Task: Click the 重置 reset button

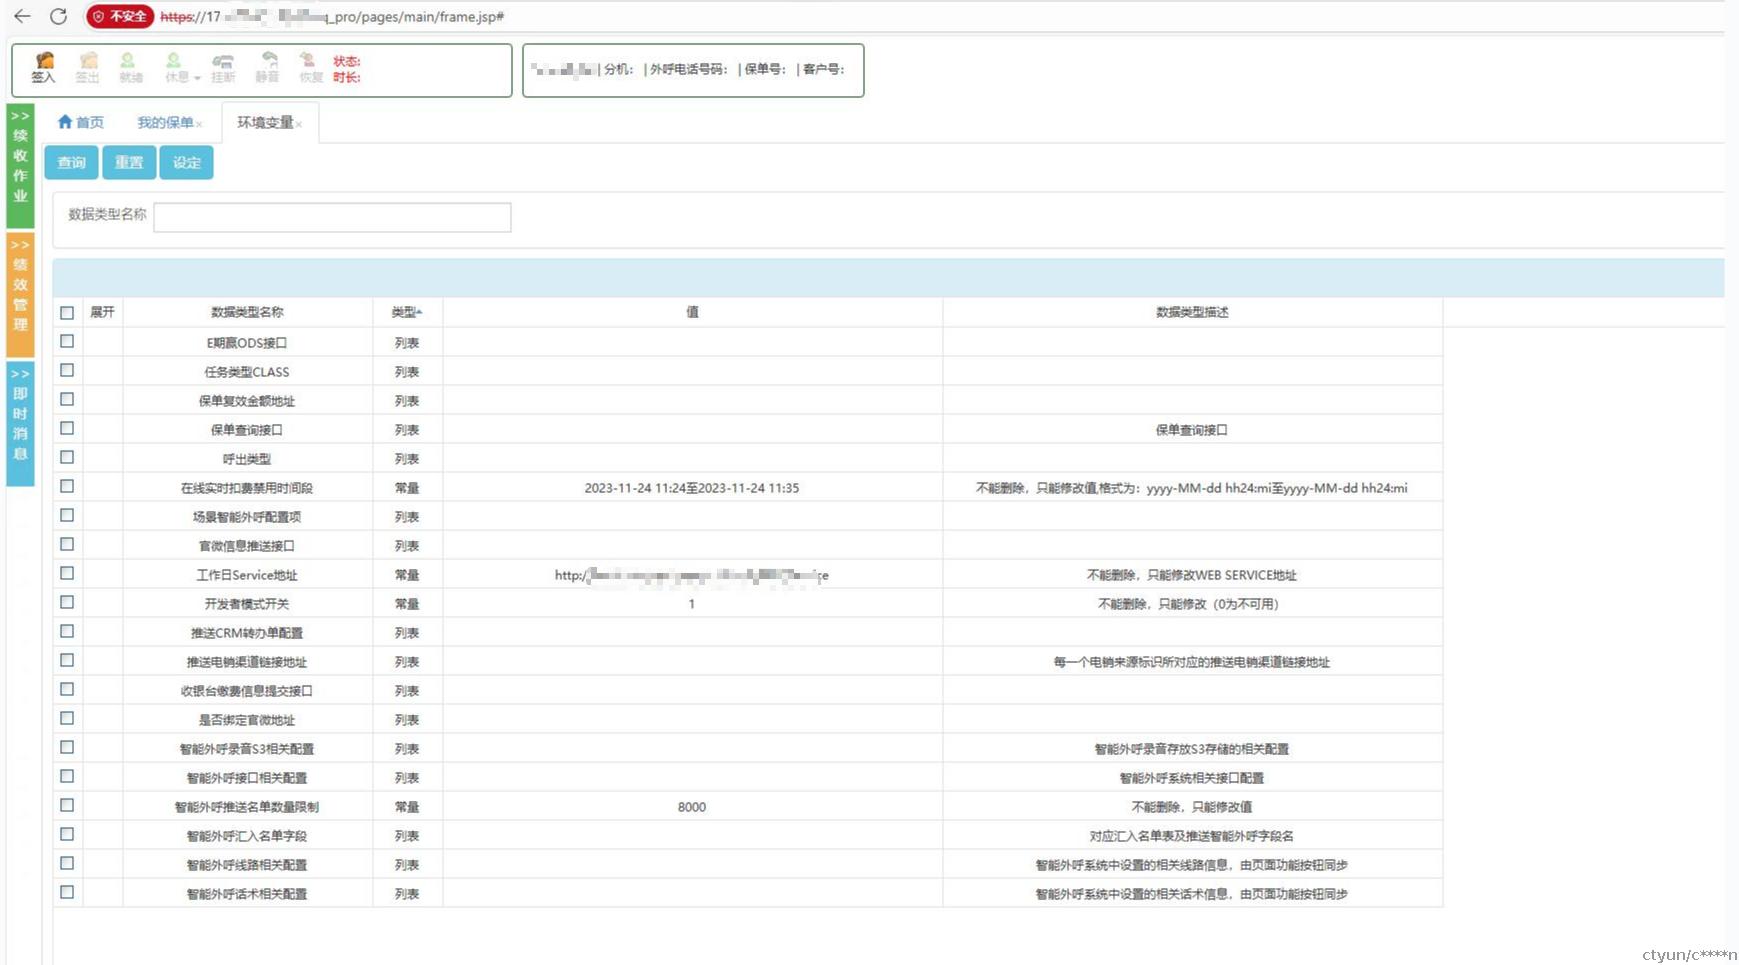Action: (129, 162)
